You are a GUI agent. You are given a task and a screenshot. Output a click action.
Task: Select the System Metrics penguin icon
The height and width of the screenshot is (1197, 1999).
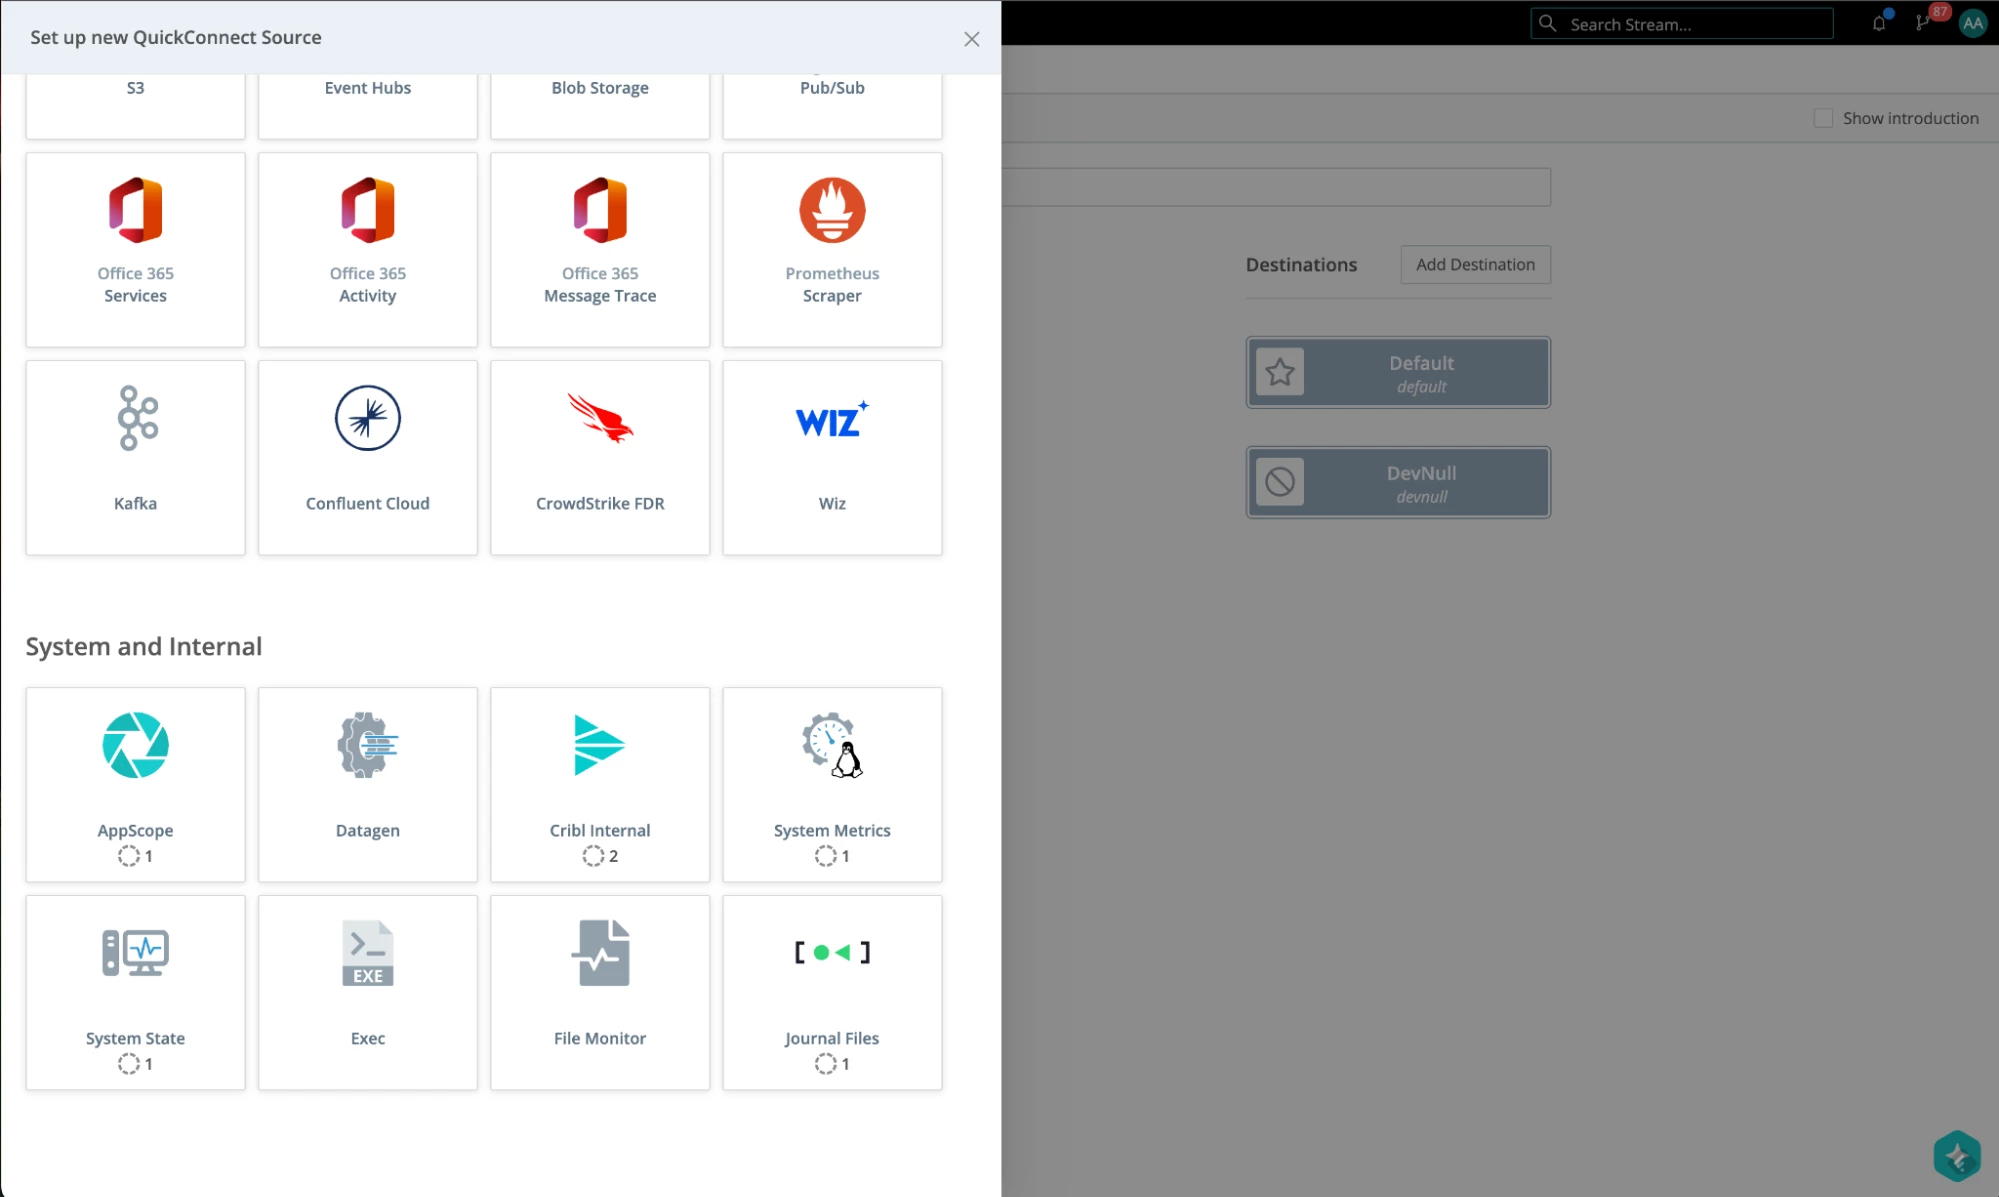832,745
